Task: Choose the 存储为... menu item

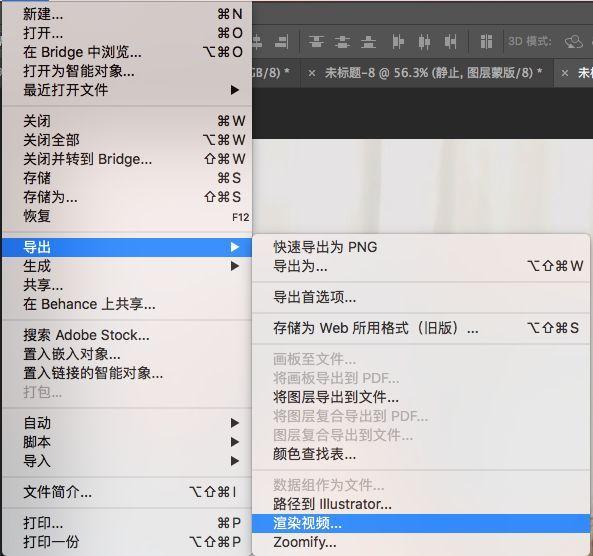Action: (127, 197)
